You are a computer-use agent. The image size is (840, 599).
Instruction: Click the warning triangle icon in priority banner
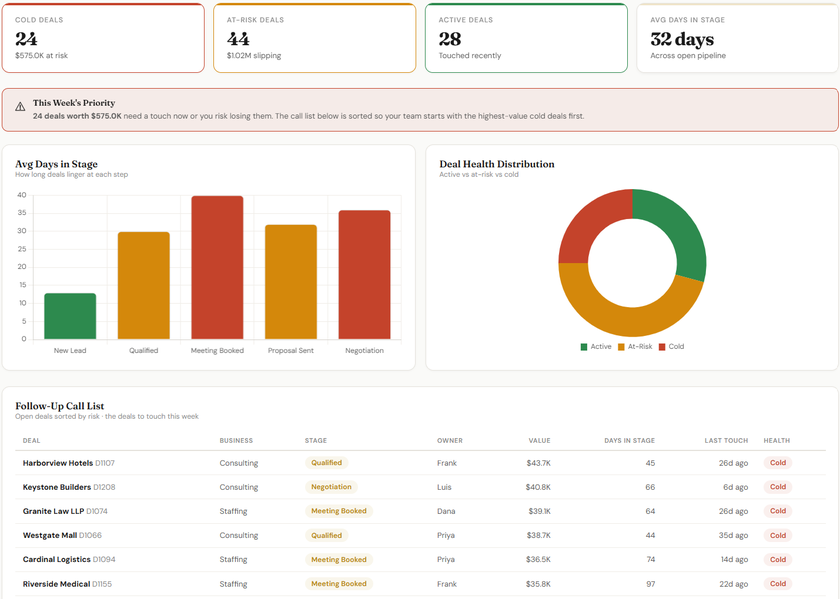(x=20, y=107)
